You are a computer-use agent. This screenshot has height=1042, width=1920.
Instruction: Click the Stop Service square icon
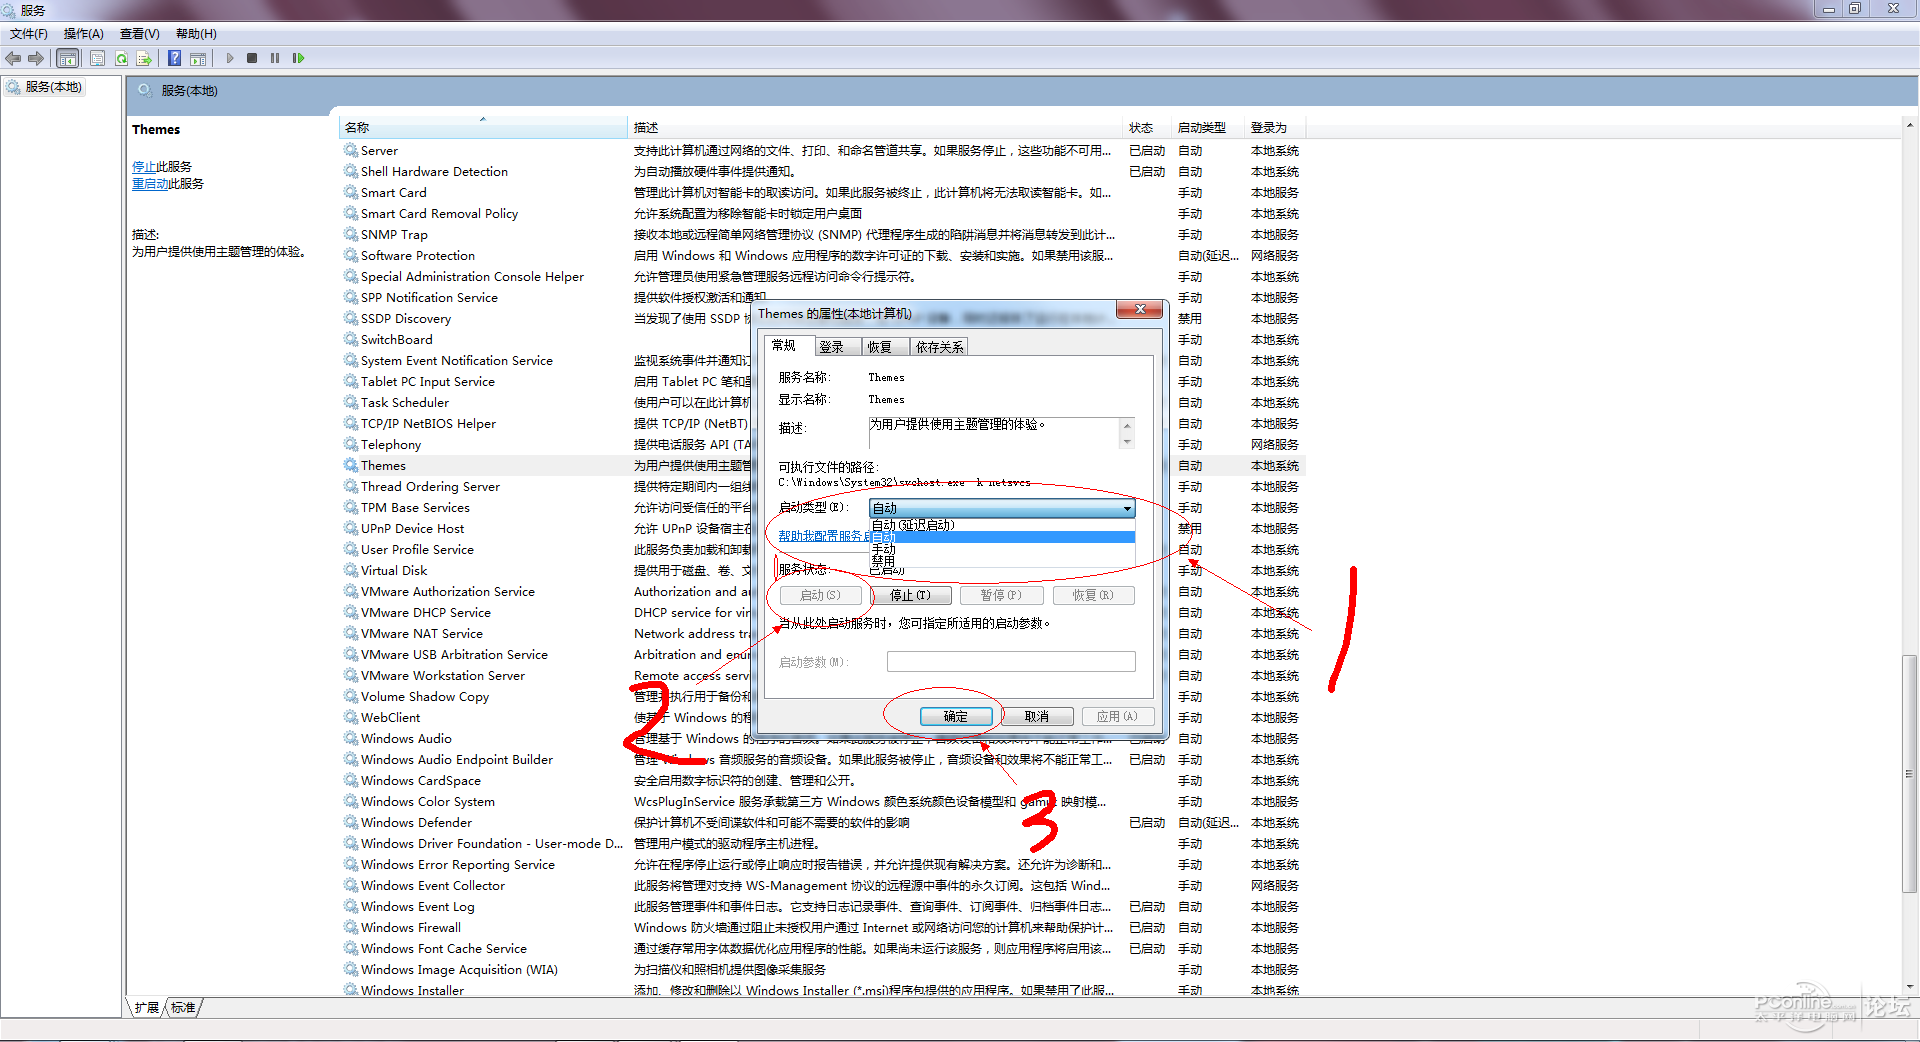pyautogui.click(x=252, y=58)
